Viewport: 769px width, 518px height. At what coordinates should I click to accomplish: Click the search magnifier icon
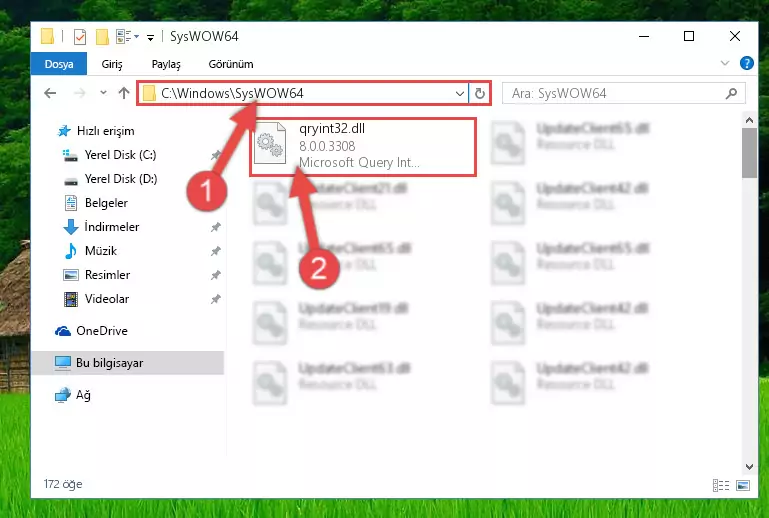731,93
